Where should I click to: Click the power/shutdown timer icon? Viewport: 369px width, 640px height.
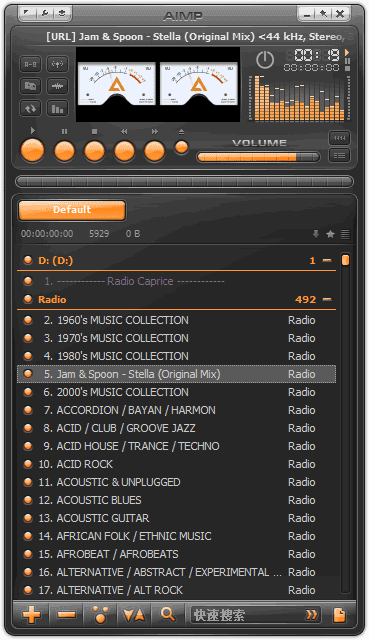point(265,60)
